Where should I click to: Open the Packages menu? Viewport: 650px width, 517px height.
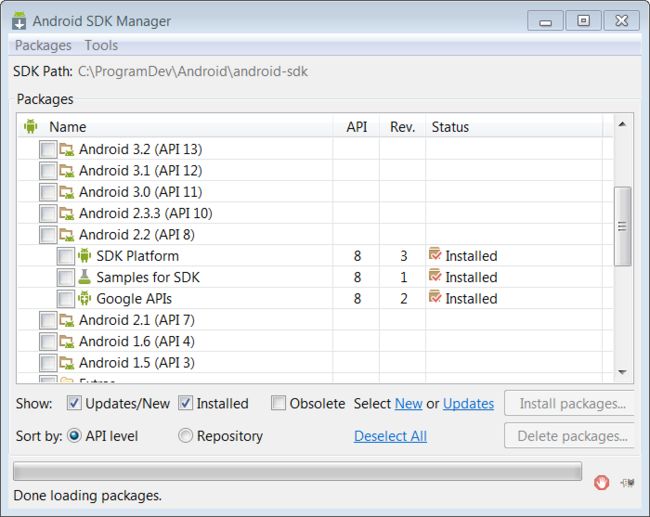click(43, 45)
